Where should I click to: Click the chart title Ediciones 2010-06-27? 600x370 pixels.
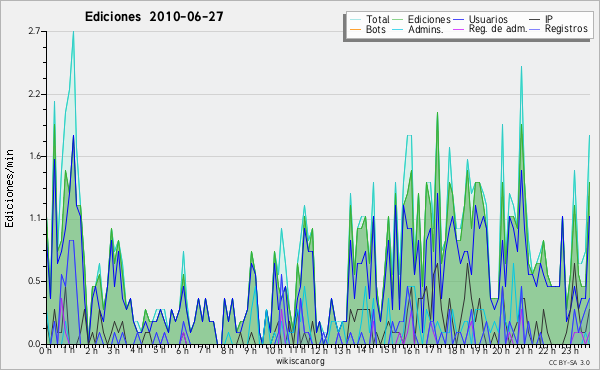[154, 17]
